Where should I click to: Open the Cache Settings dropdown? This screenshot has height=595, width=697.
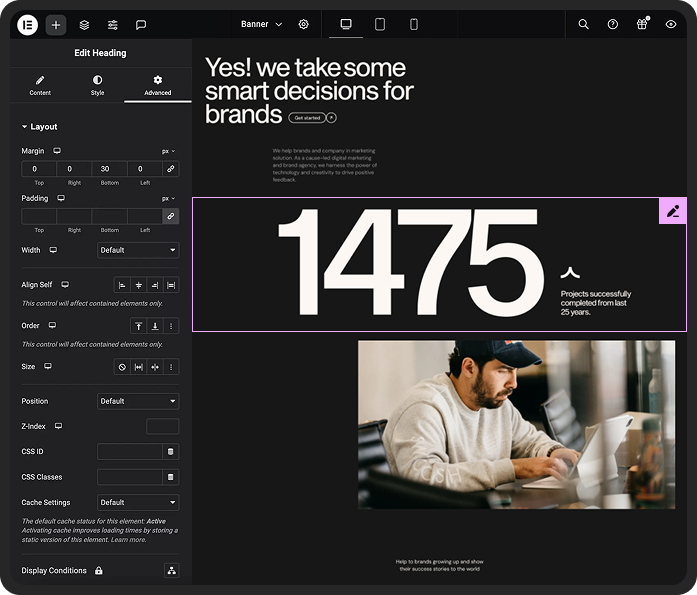138,502
